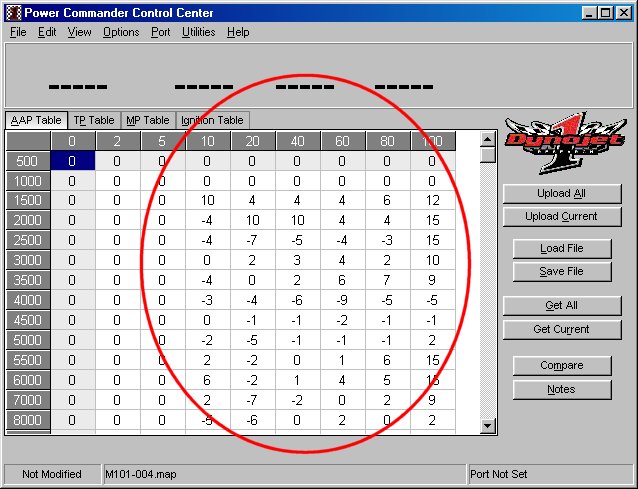Select cell -5 in 5000 row, column 20

(252, 340)
